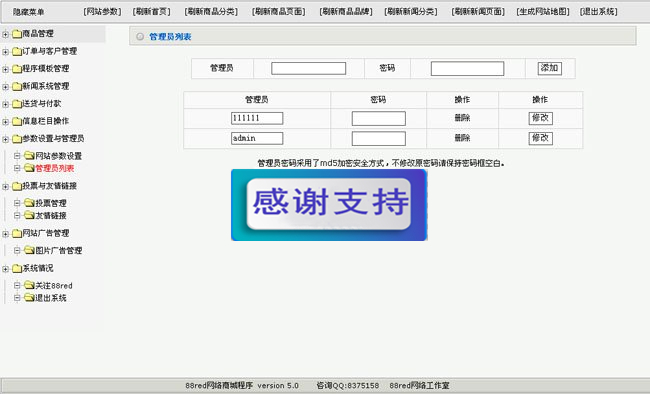
Task: Open 关注88red in the sidebar
Action: point(53,286)
